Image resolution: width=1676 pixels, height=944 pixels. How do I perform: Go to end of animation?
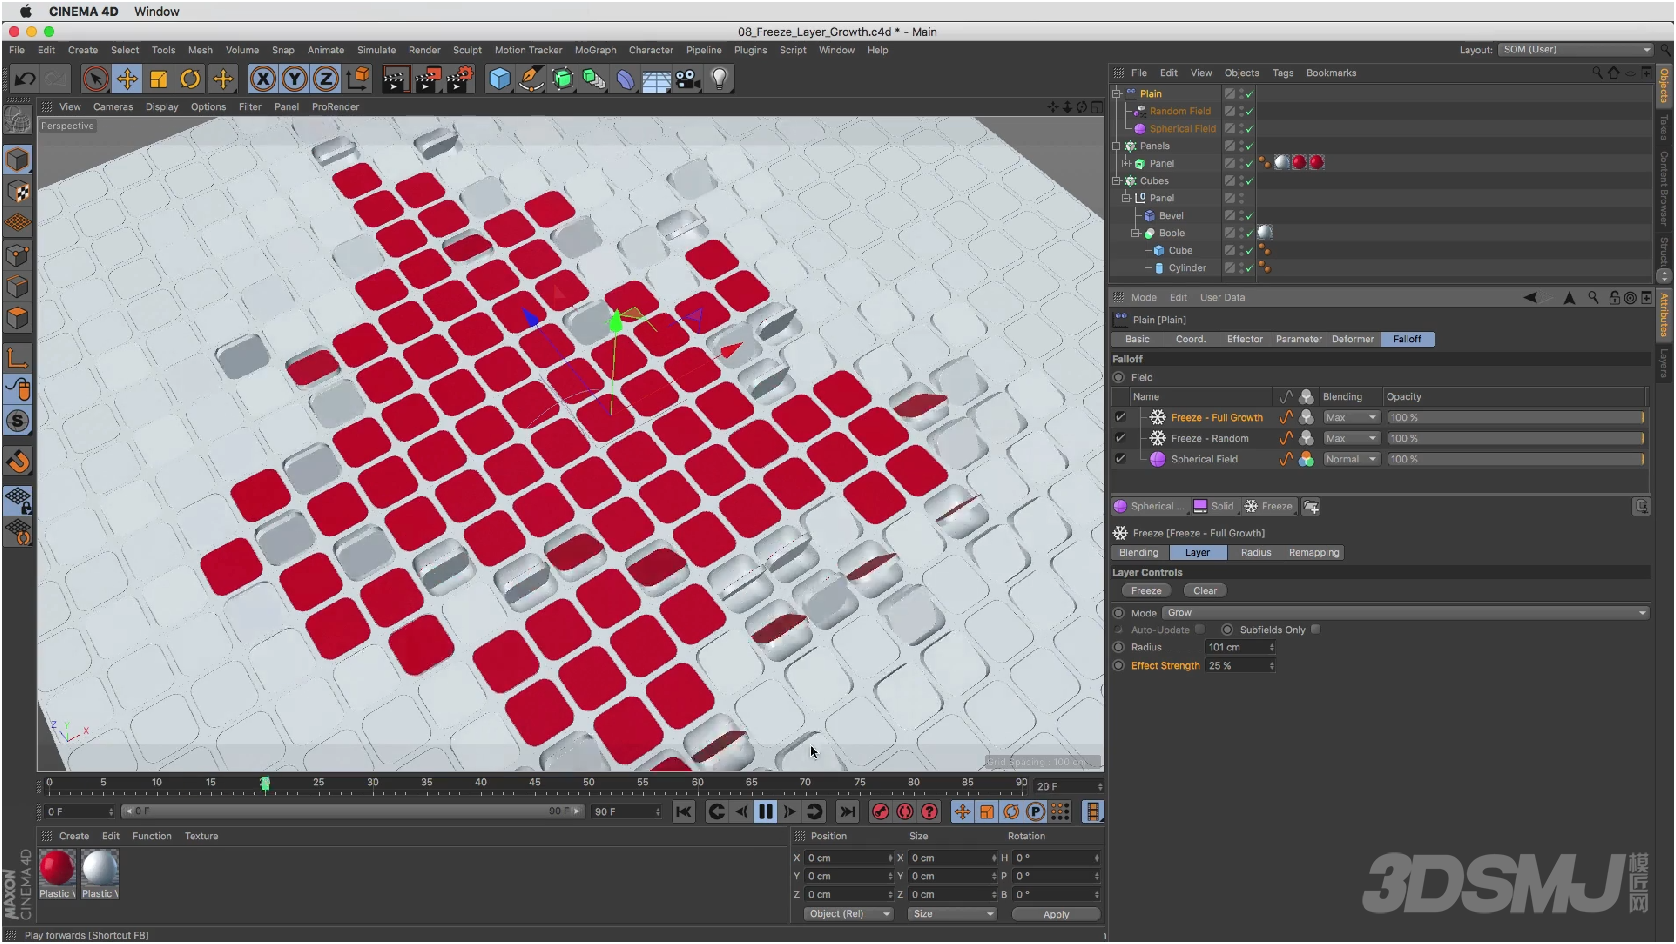coord(847,812)
